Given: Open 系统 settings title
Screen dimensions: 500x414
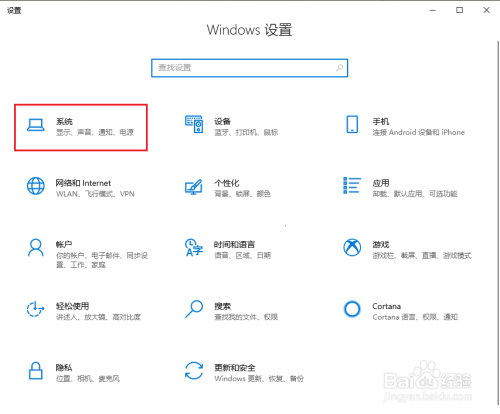Looking at the screenshot, I should [64, 121].
